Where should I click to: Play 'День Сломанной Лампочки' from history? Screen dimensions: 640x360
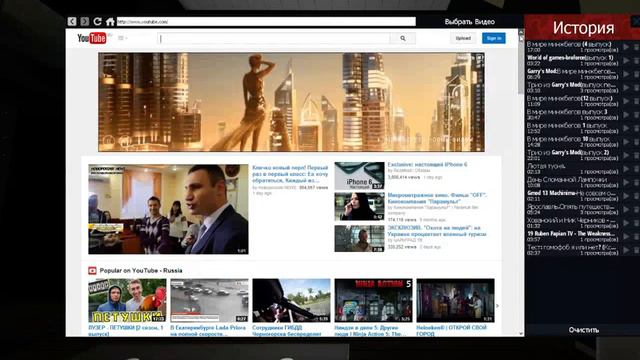(x=627, y=182)
